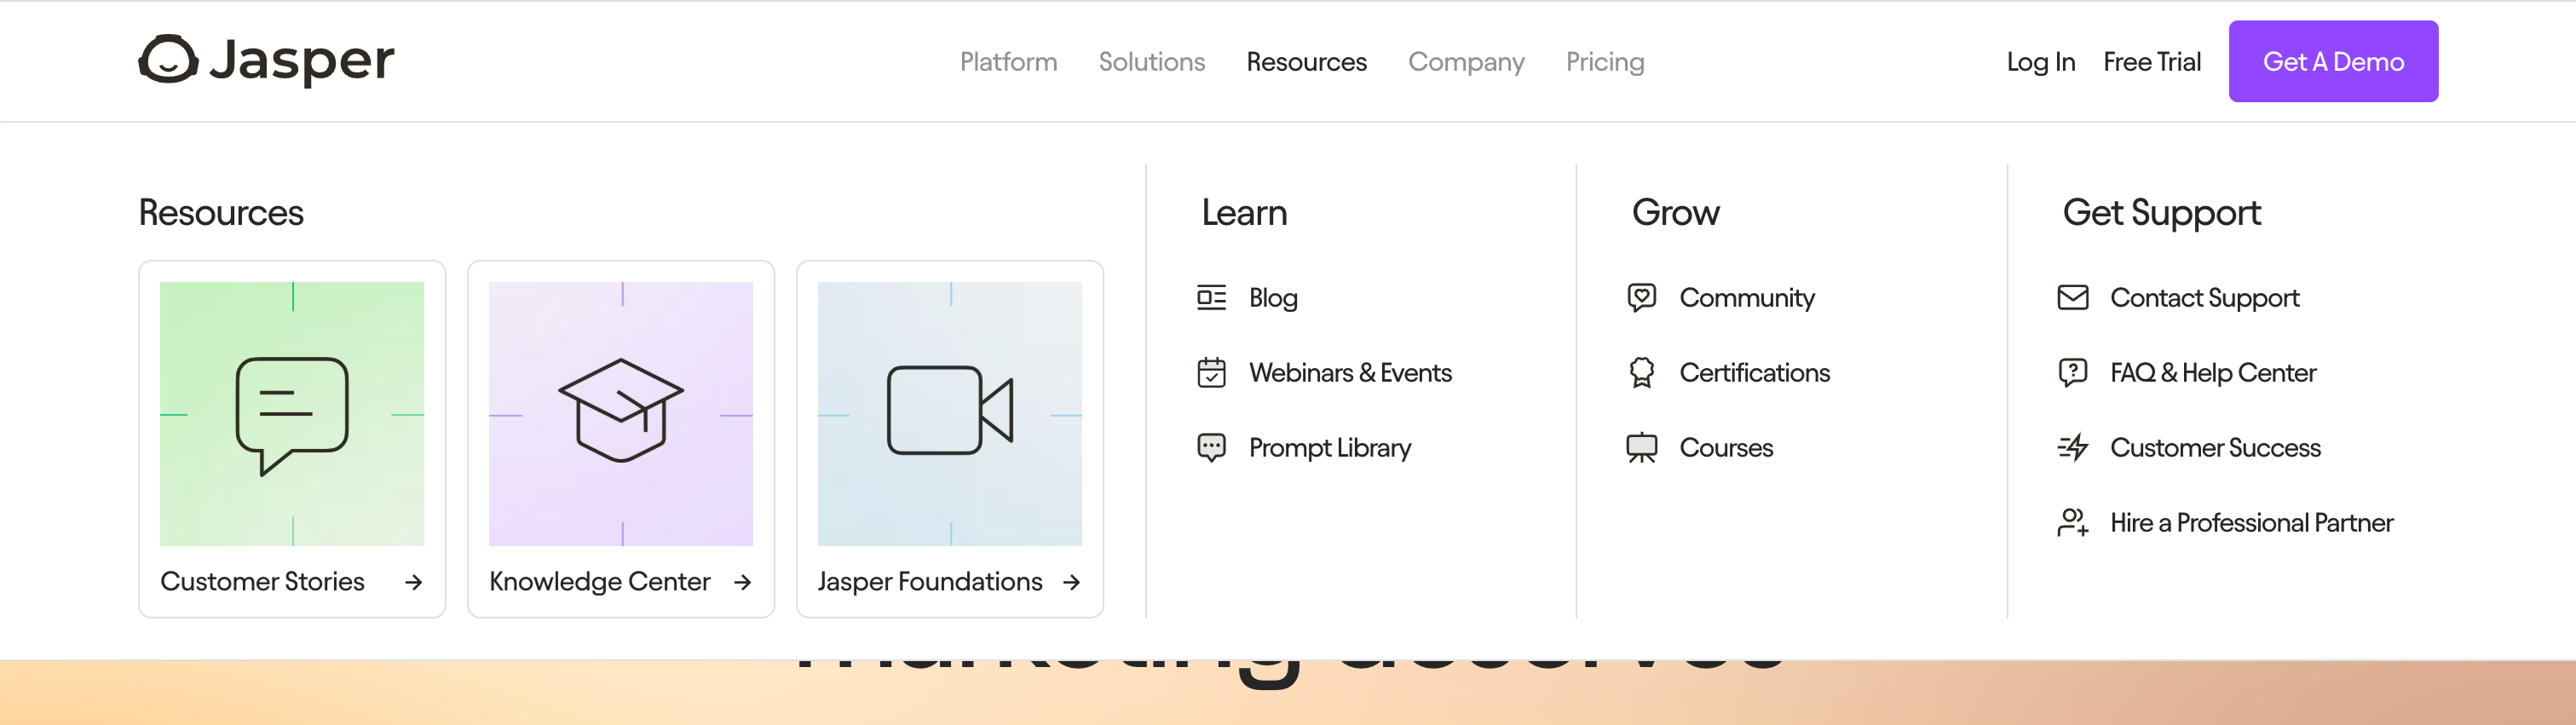The height and width of the screenshot is (725, 2576).
Task: Open the Customer Stories card thumbnail
Action: [292, 414]
